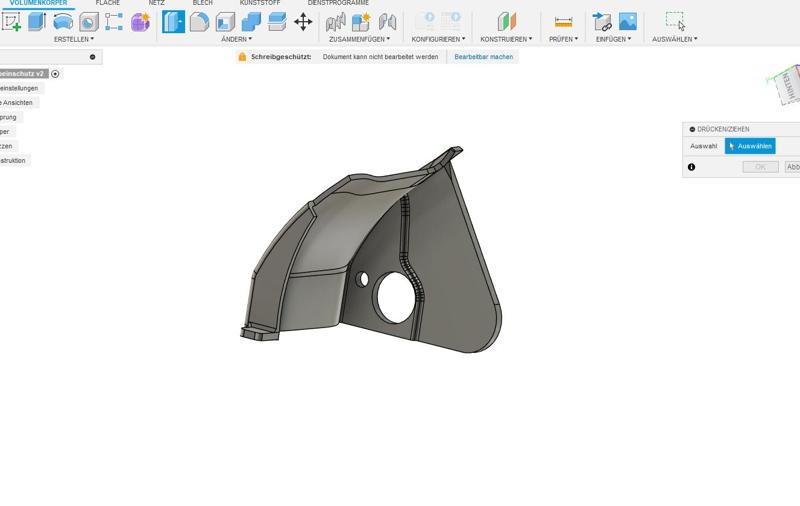
Task: Click the second Konfigurieren table icon
Action: [x=451, y=21]
